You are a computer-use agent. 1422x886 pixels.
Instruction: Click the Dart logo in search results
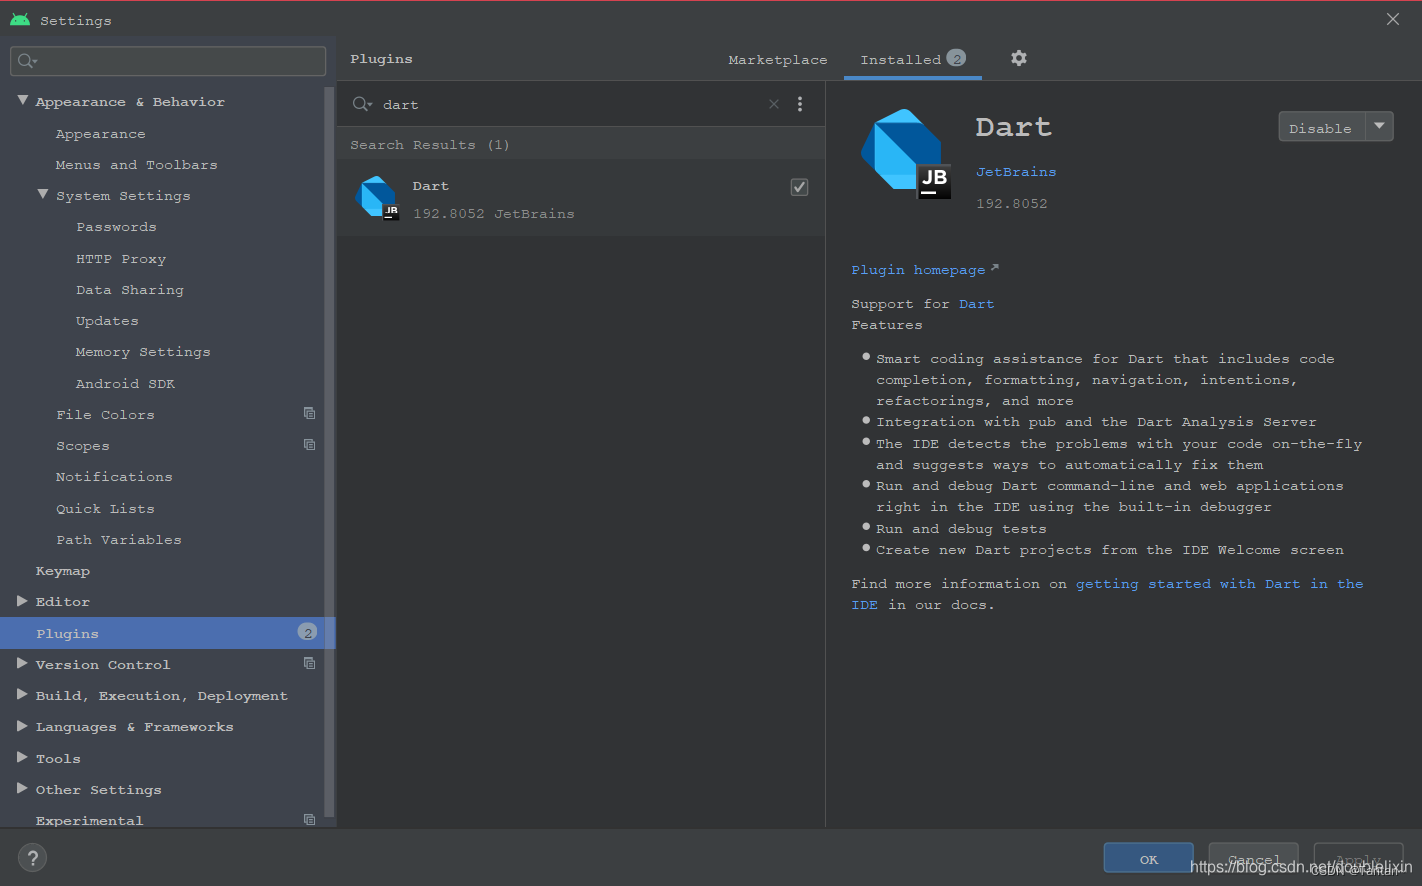377,197
